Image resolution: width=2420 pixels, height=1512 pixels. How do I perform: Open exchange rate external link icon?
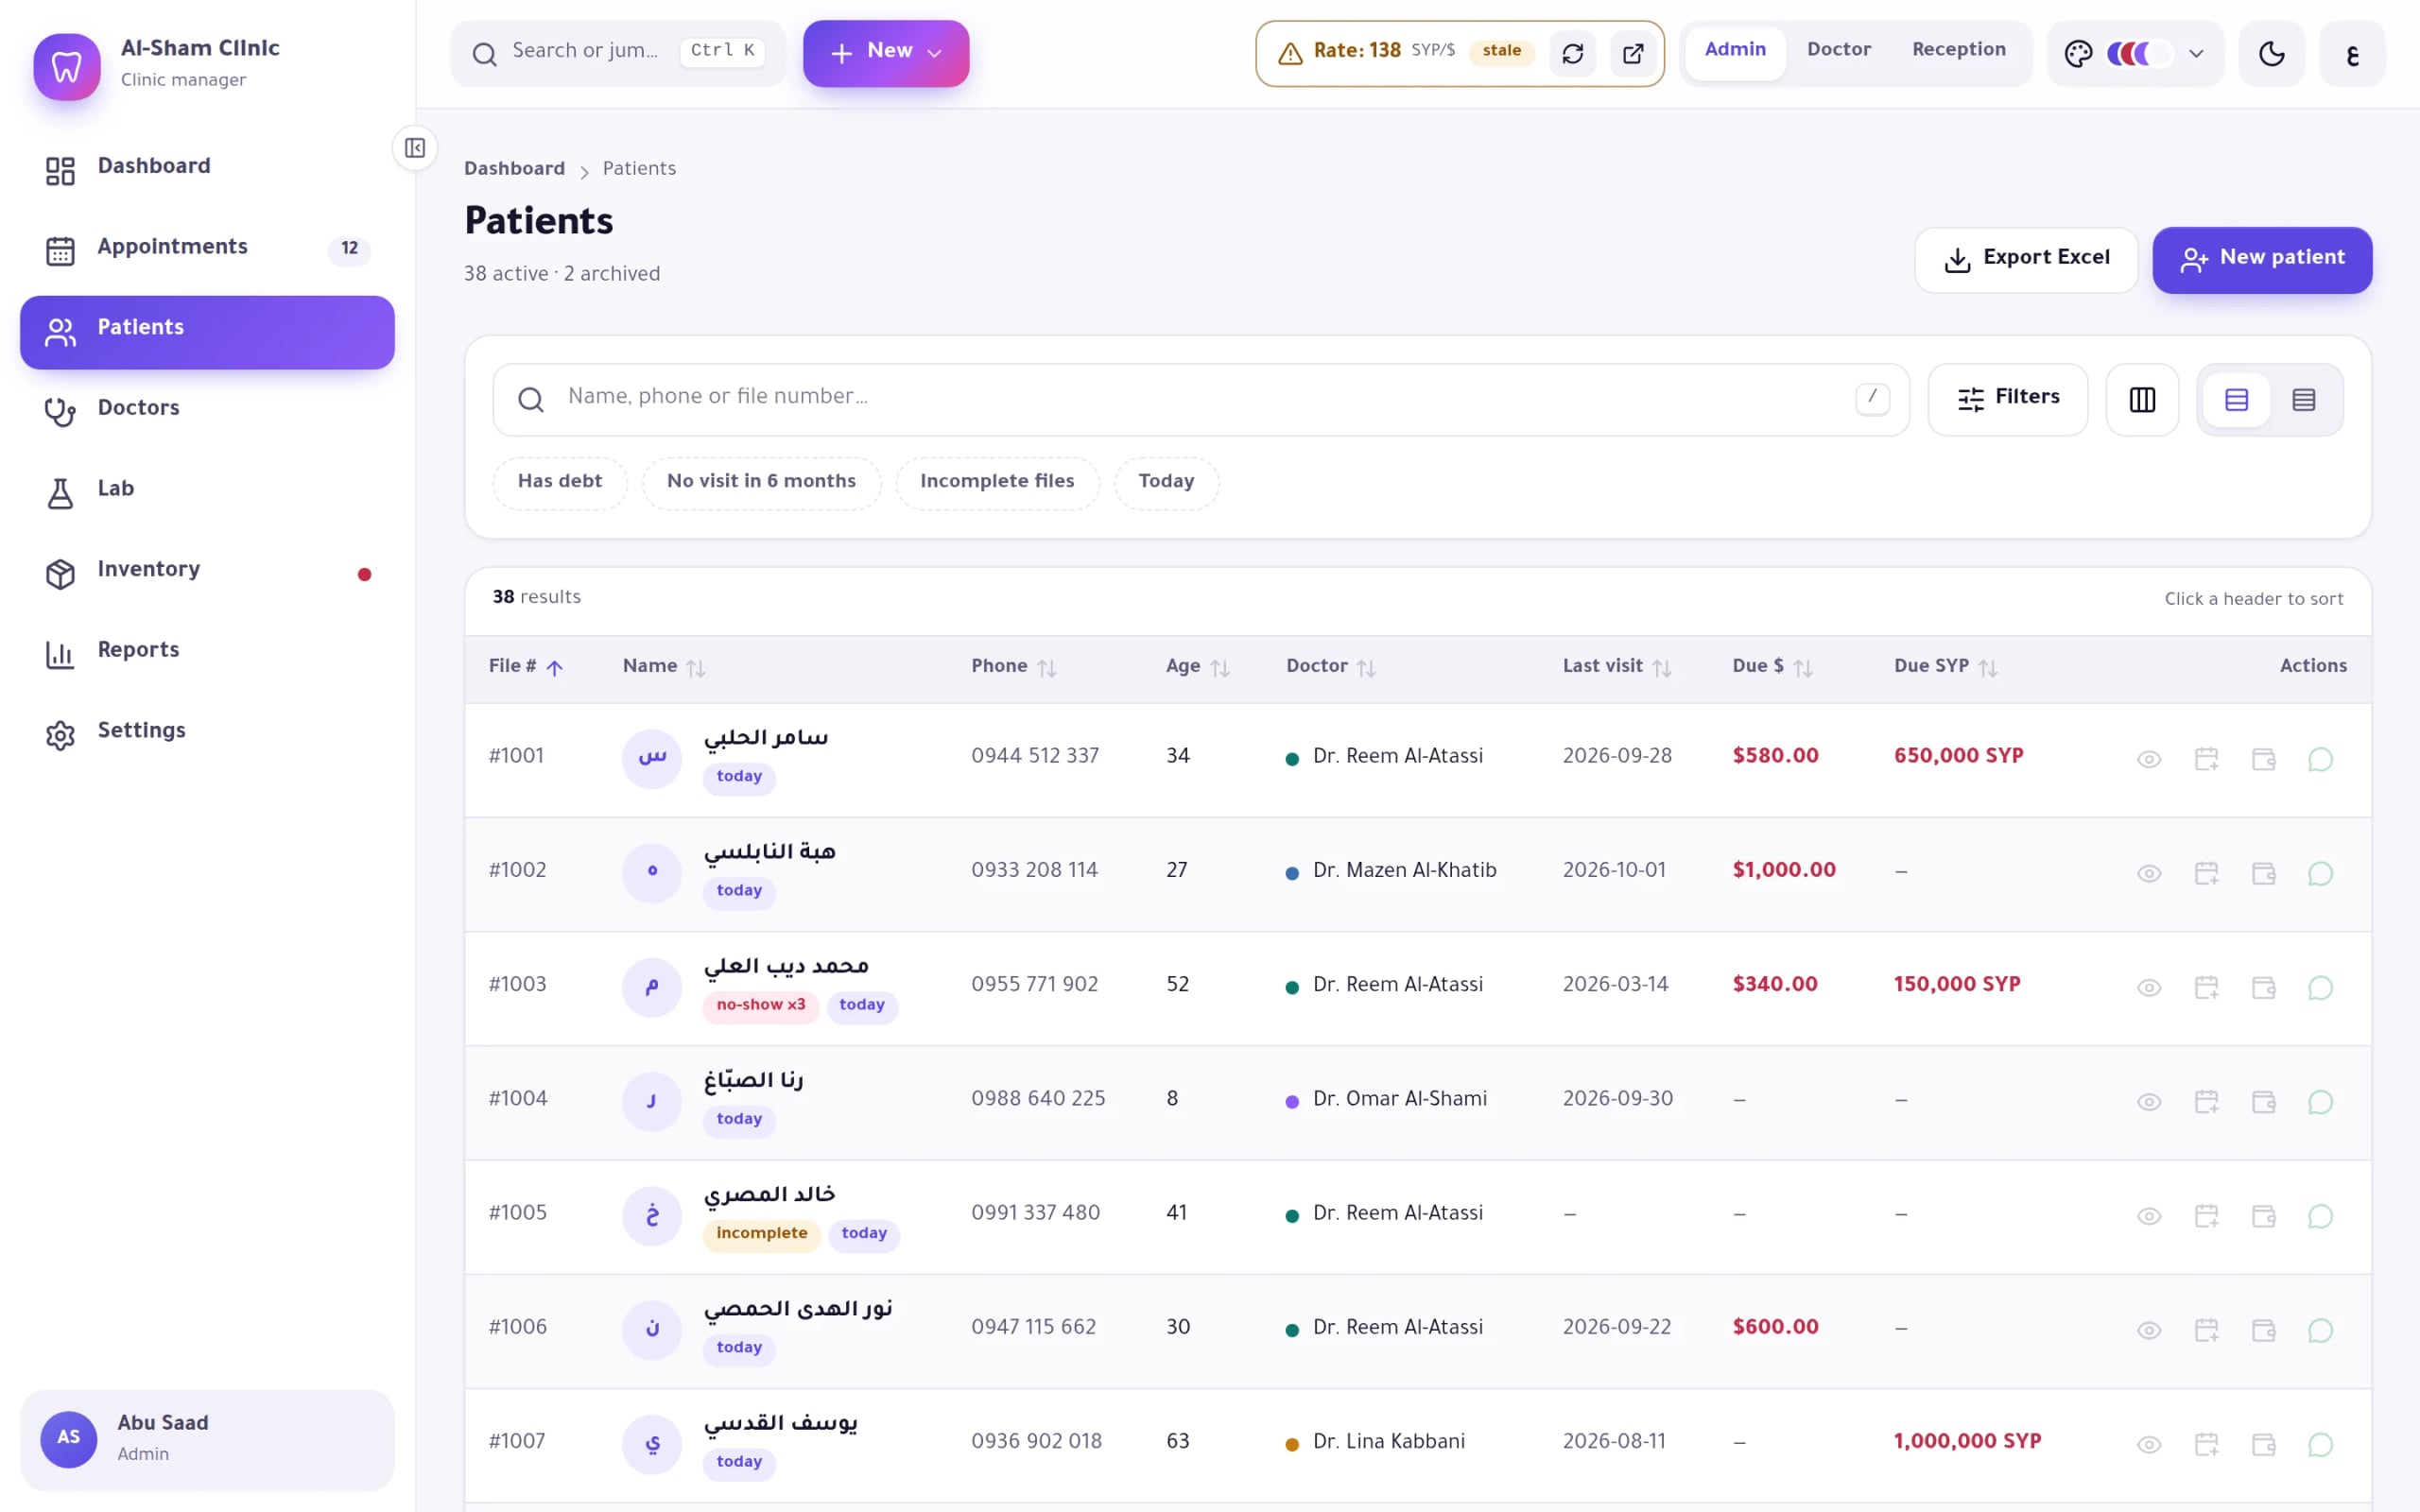1633,53
